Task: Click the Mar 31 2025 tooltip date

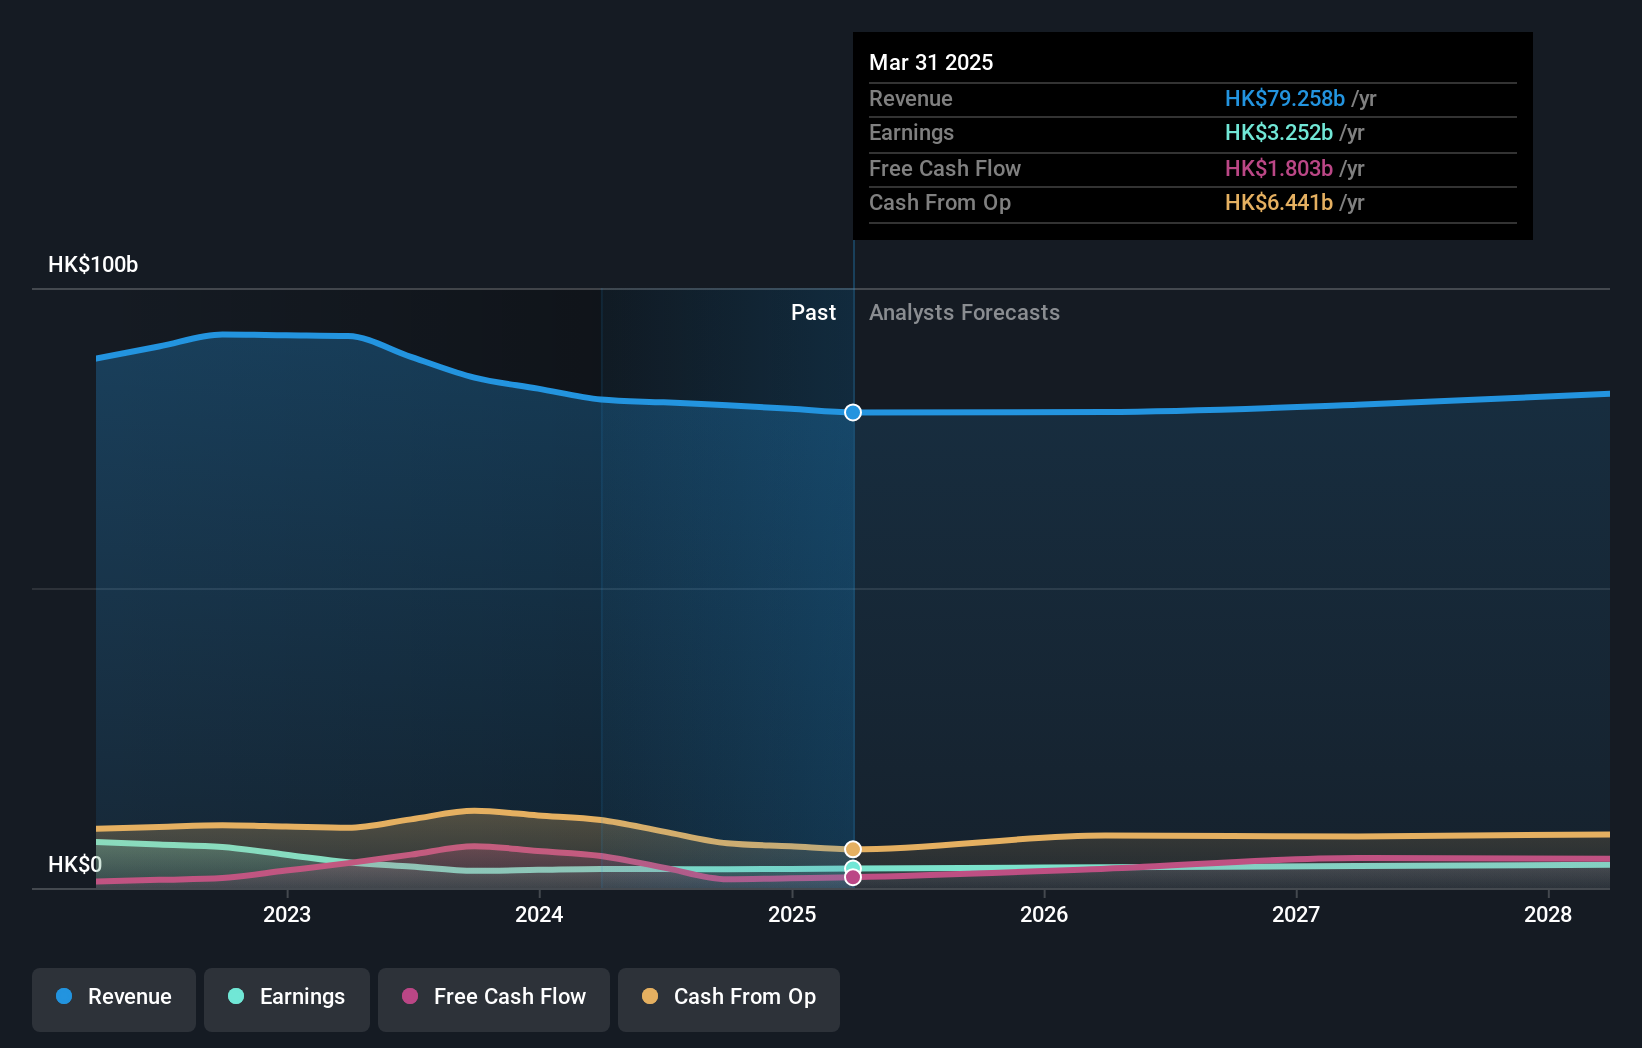Action: coord(931,62)
